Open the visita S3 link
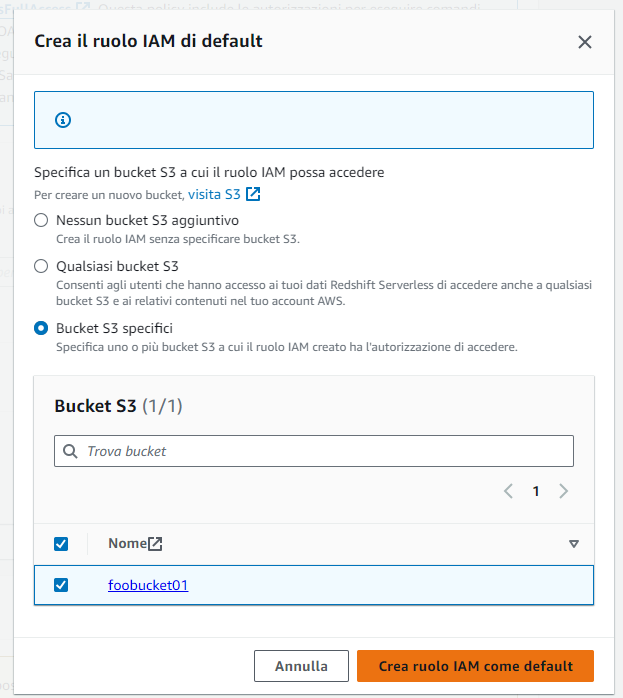 click(214, 195)
